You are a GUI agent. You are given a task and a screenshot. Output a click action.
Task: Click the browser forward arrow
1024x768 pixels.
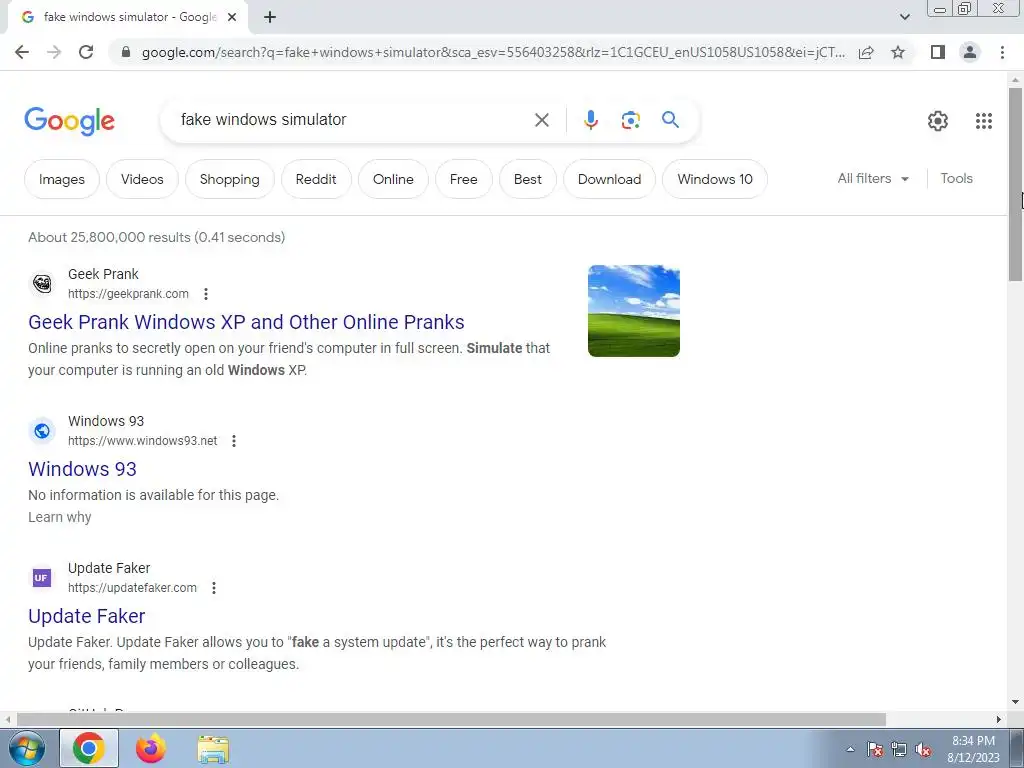pos(54,52)
